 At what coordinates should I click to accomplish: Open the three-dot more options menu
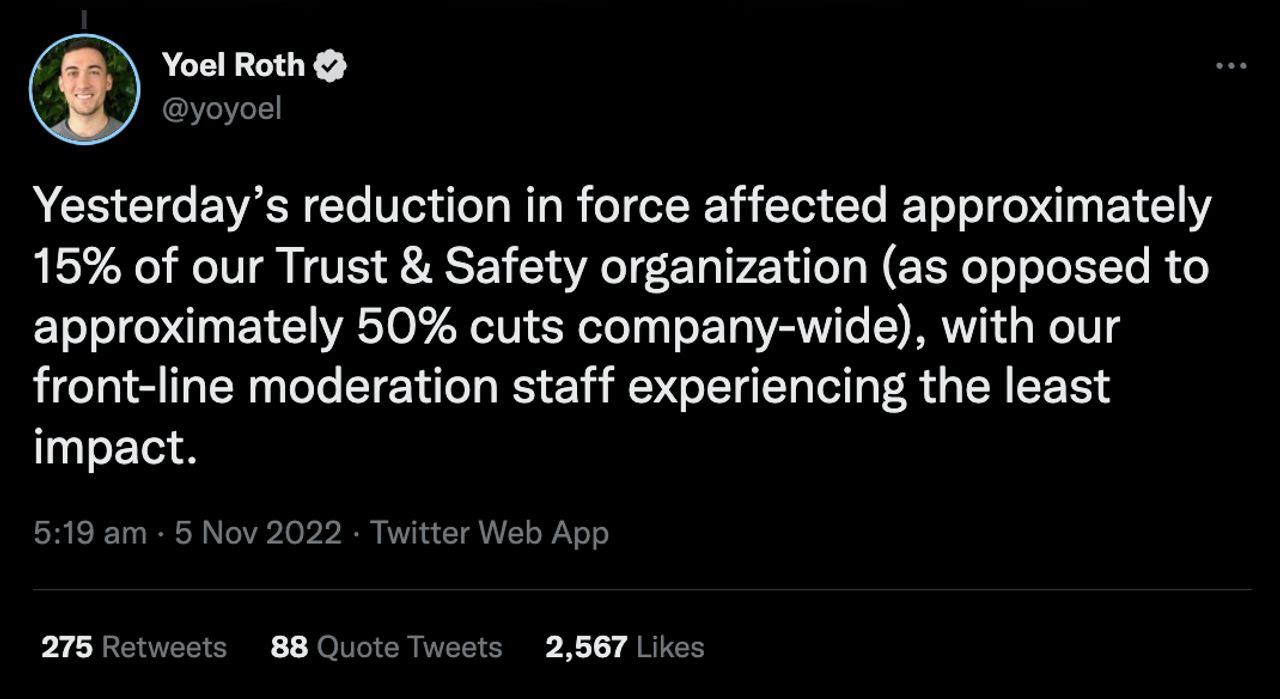pos(1231,66)
